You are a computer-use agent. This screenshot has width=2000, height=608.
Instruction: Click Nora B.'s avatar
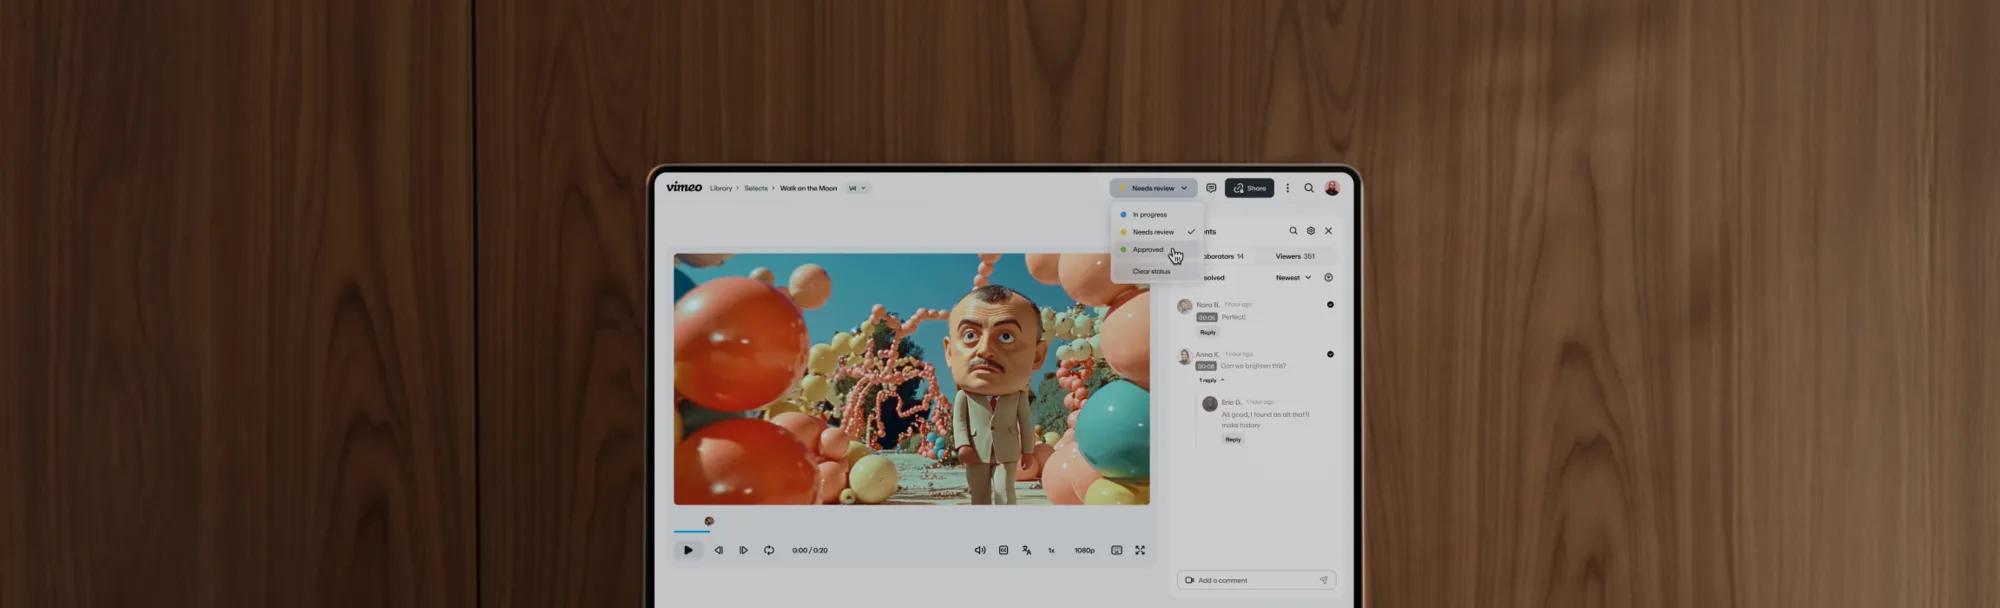click(1185, 306)
